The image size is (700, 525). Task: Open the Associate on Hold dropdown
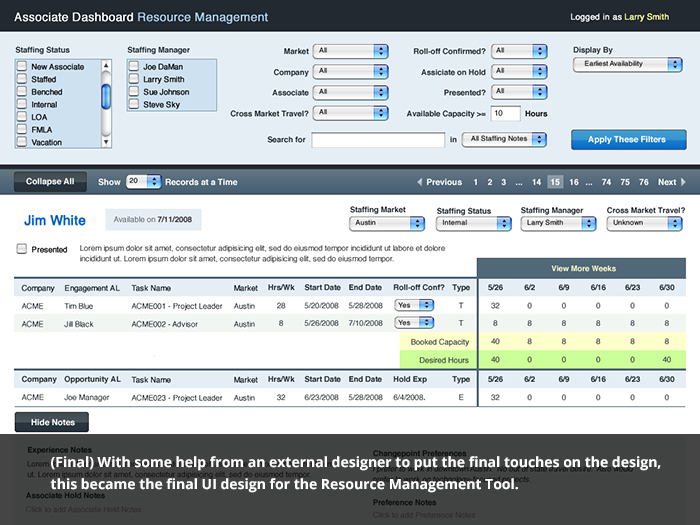point(519,71)
